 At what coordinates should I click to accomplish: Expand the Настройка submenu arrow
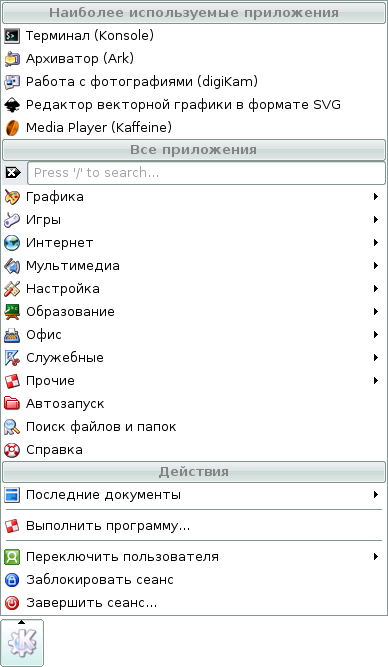point(376,288)
